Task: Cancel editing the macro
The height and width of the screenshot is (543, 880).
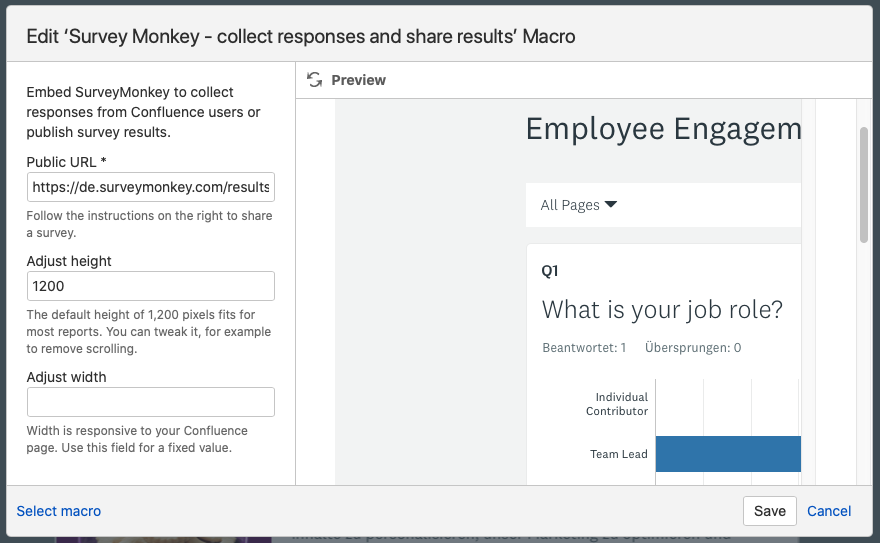Action: tap(829, 511)
